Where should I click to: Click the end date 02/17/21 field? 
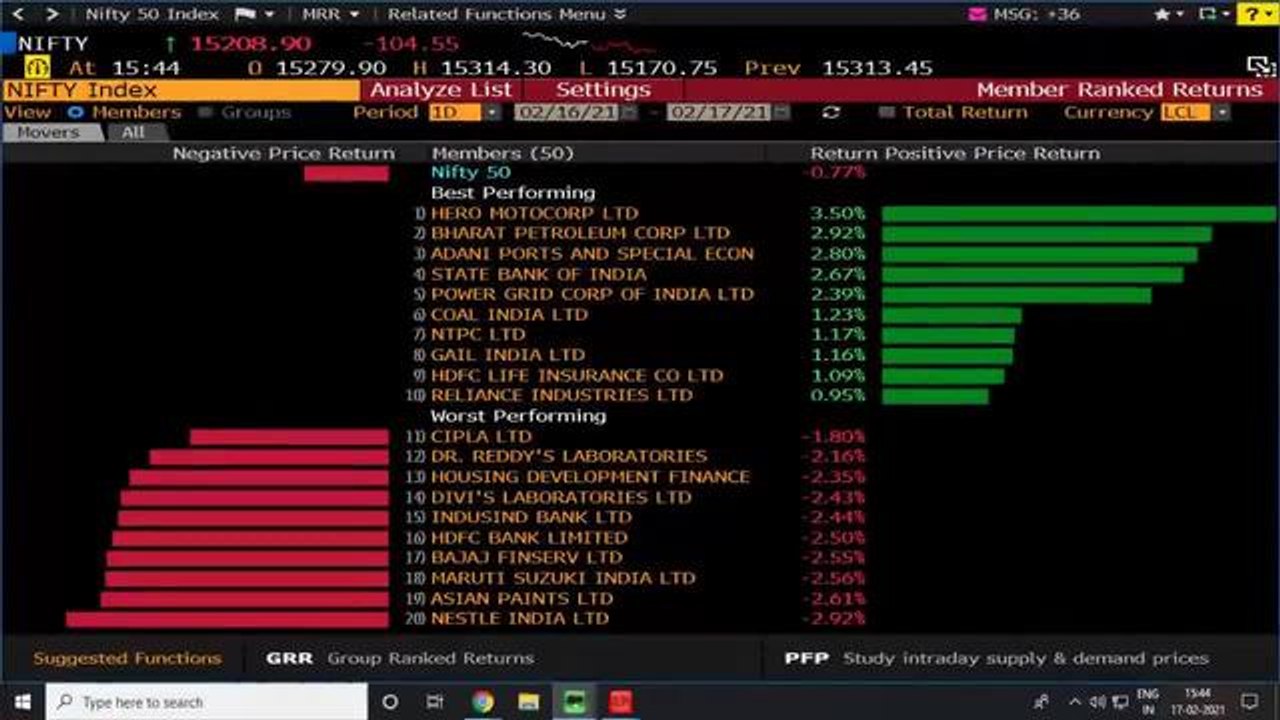720,112
